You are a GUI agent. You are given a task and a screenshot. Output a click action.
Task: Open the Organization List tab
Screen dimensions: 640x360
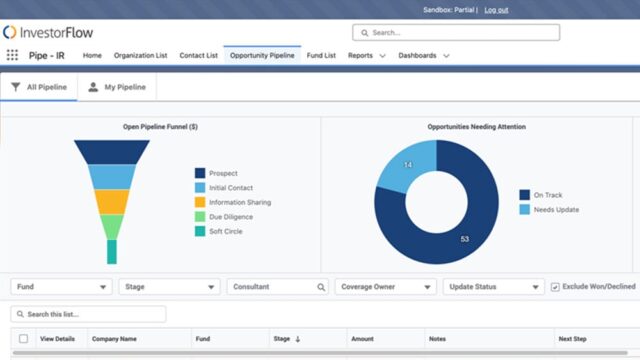click(140, 56)
